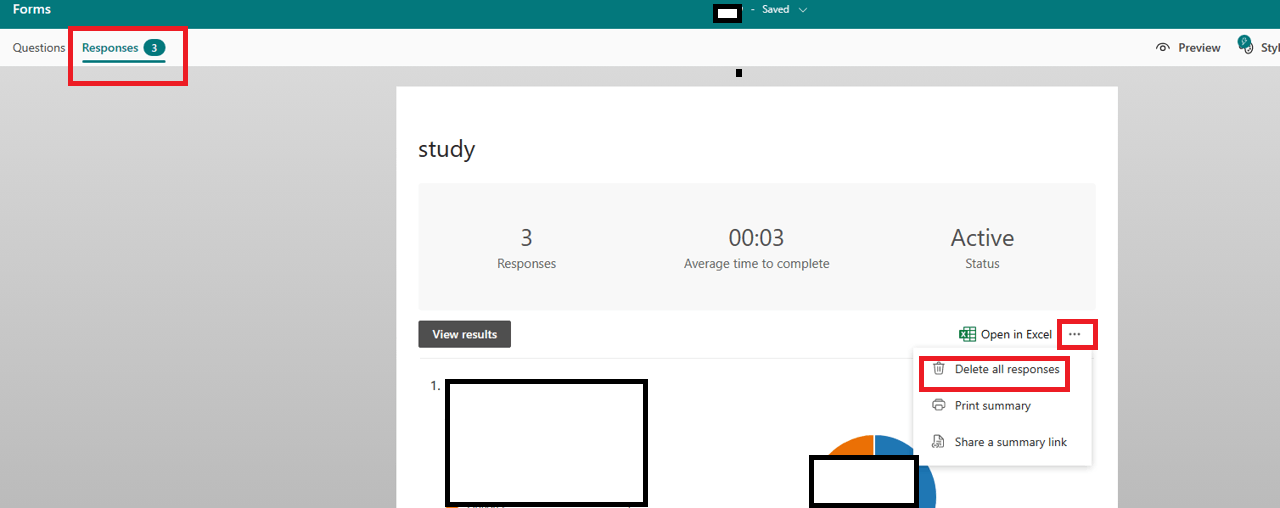Click the "3 Responses" count statistic
1280x508 pixels.
(527, 248)
